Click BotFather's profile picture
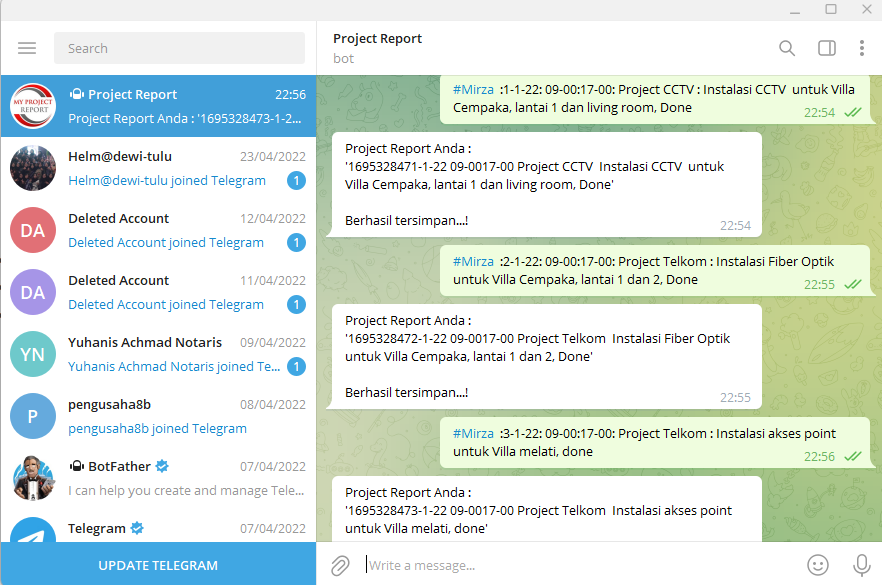This screenshot has width=882, height=585. [x=32, y=478]
